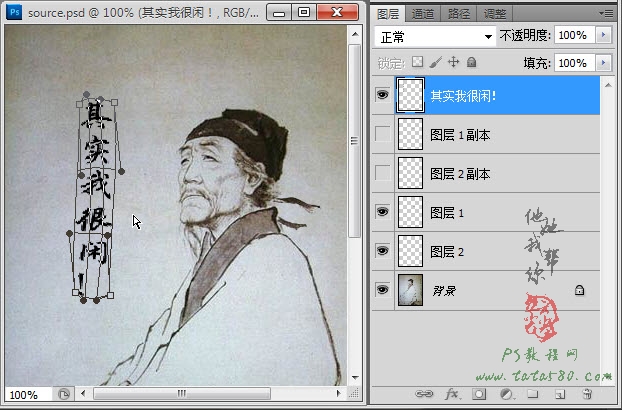Select the 背景 layer name
This screenshot has width=622, height=410.
coord(443,291)
